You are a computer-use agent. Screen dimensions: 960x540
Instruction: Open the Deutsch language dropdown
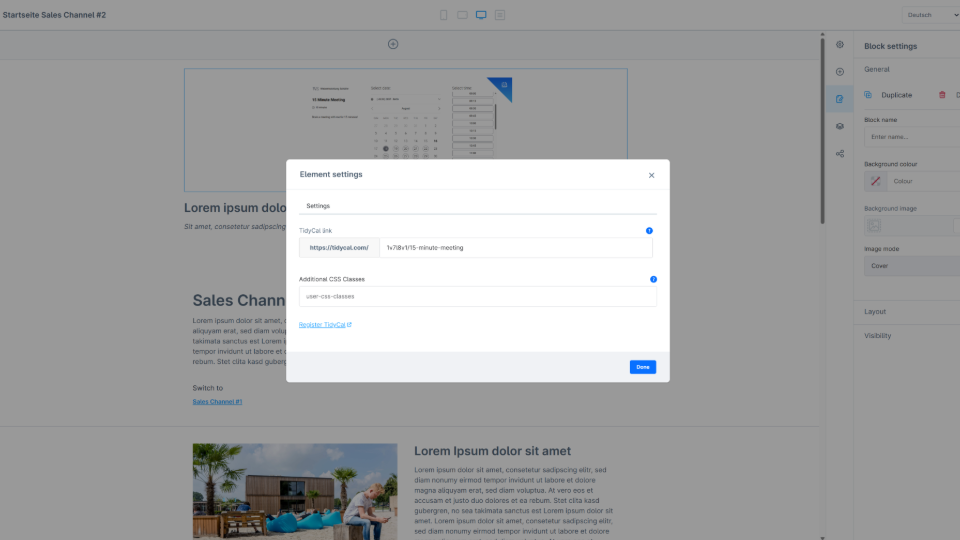[930, 15]
